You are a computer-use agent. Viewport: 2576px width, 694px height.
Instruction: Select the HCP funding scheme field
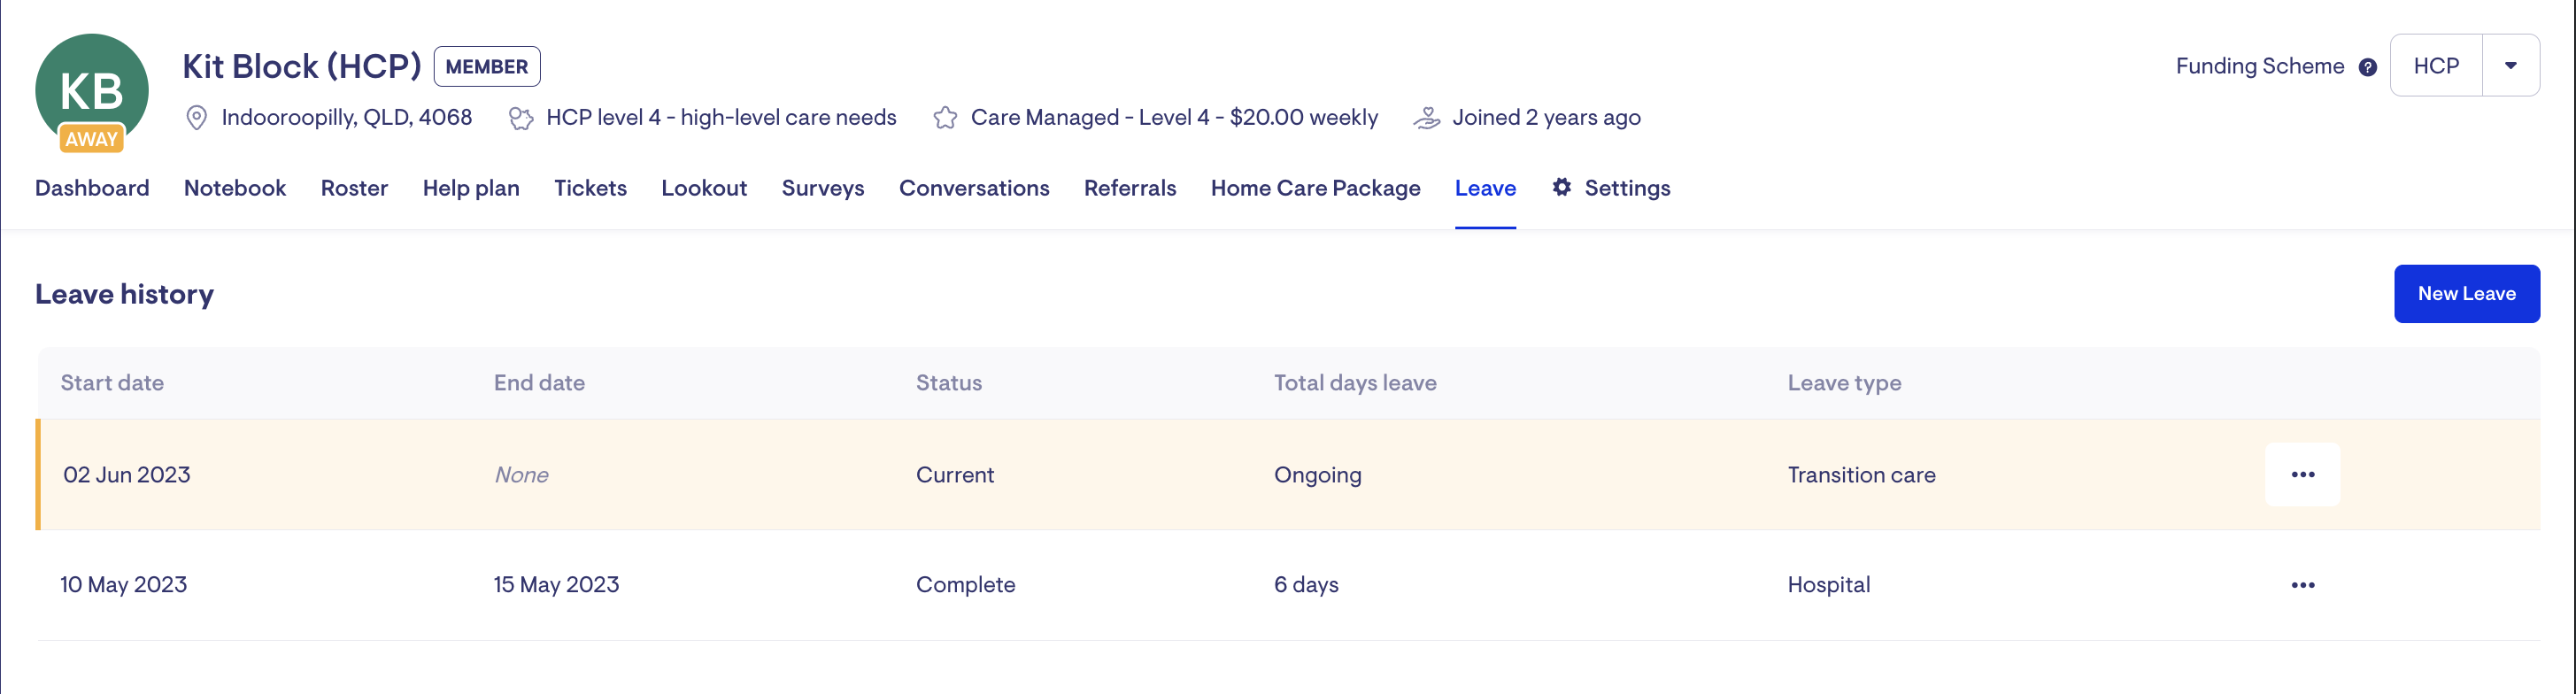[x=2435, y=66]
